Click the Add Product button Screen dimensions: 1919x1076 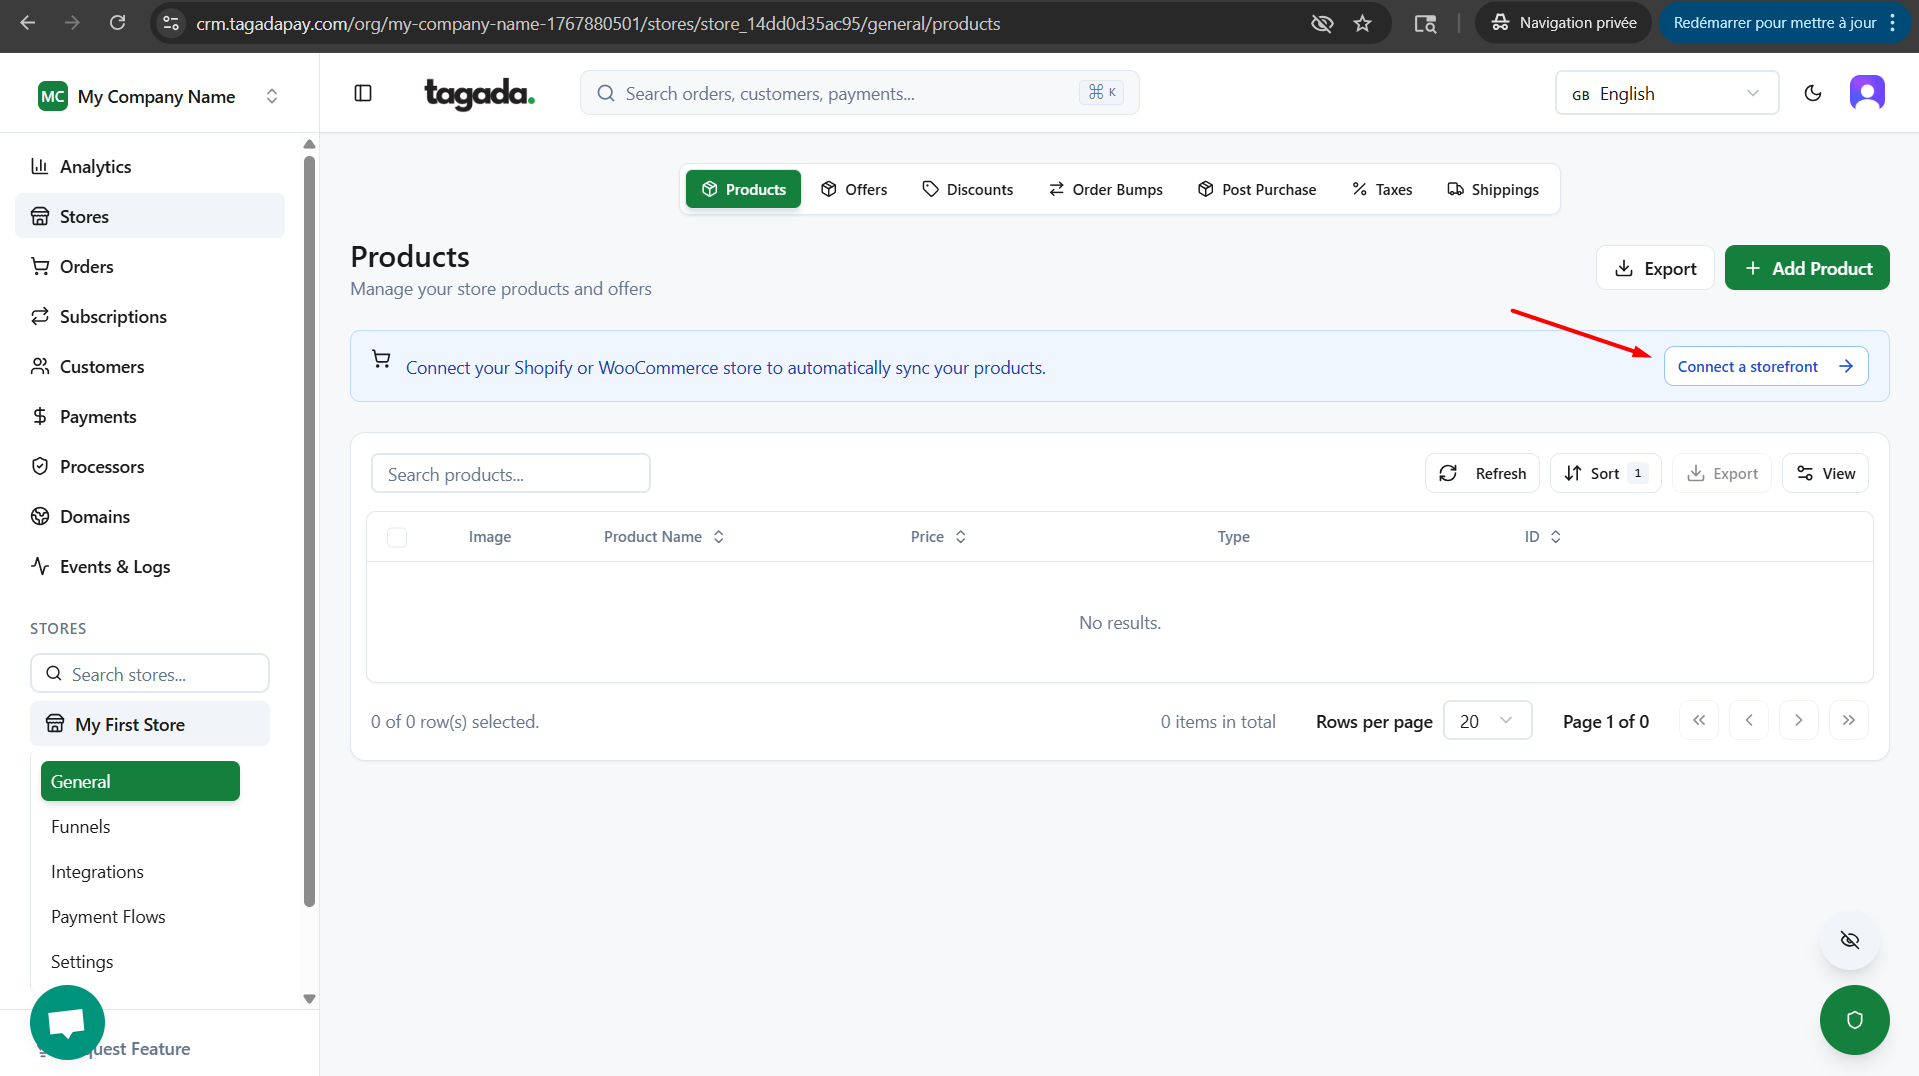coord(1806,268)
